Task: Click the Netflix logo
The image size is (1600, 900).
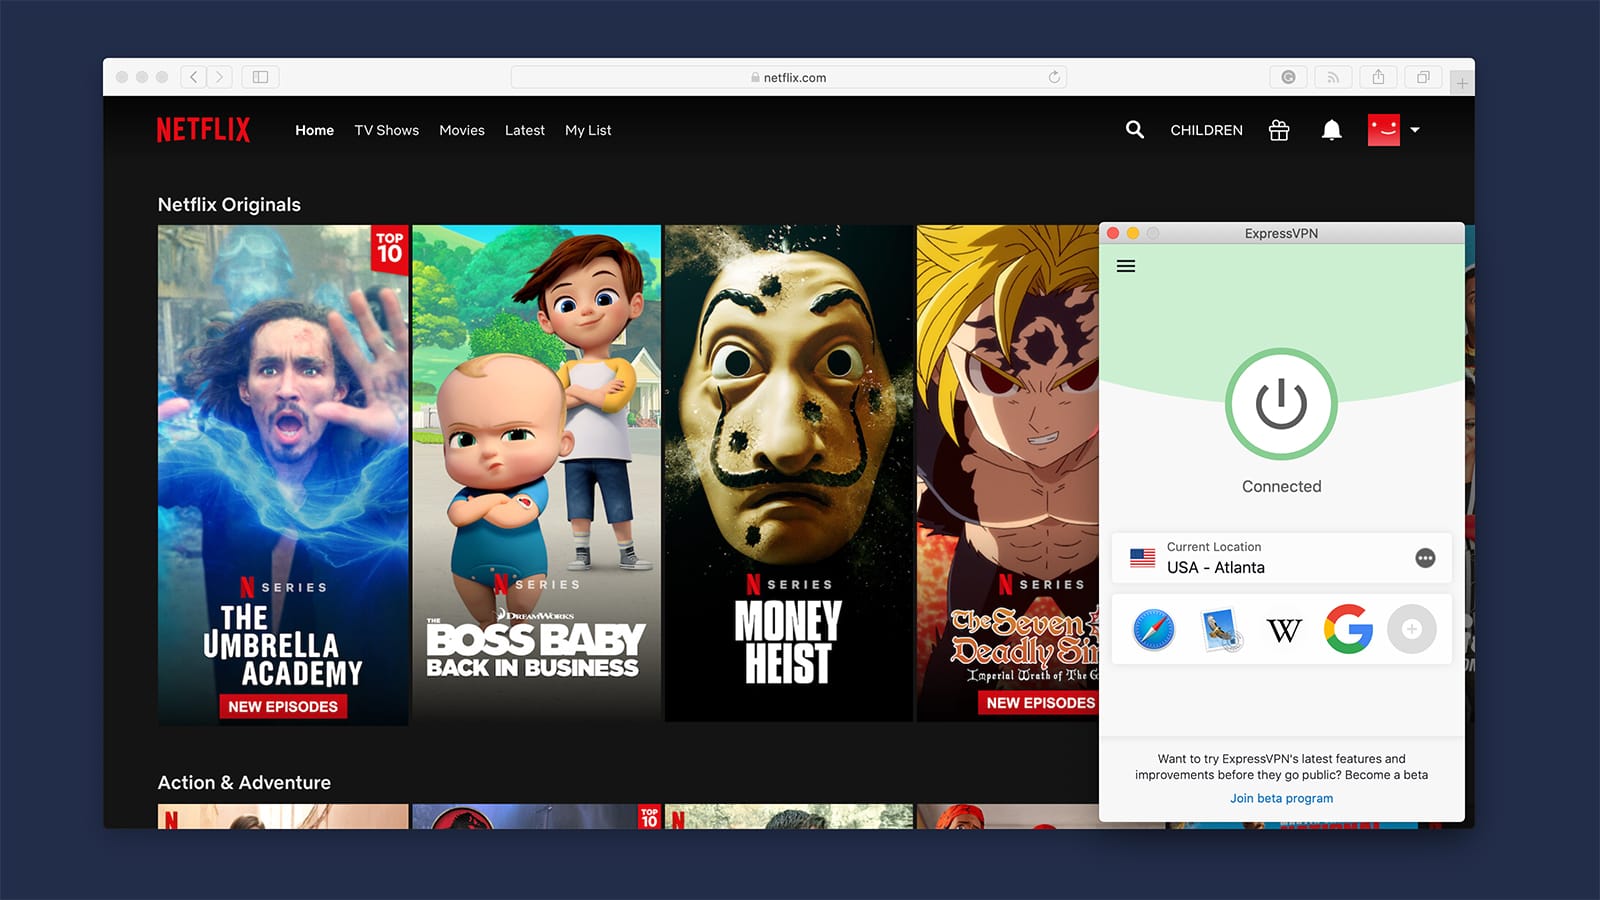Action: (x=203, y=130)
